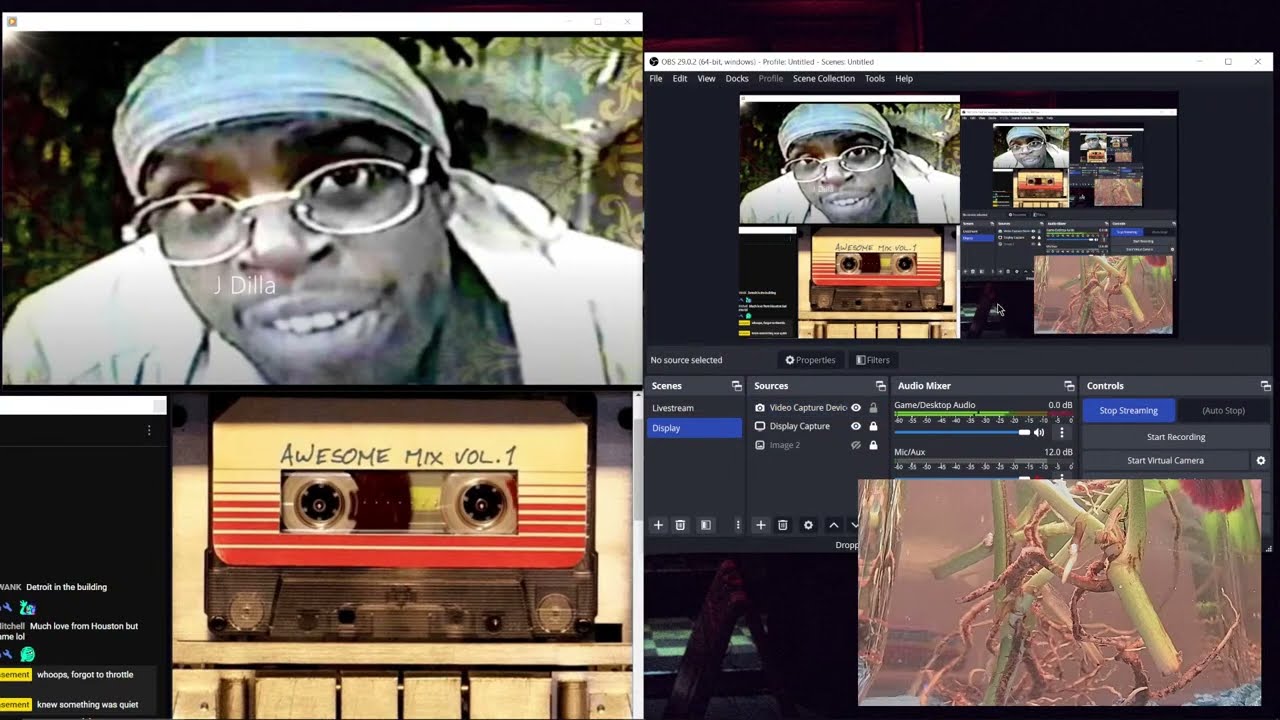Click Image 2 picture icon
This screenshot has width=1280, height=720.
coord(760,445)
